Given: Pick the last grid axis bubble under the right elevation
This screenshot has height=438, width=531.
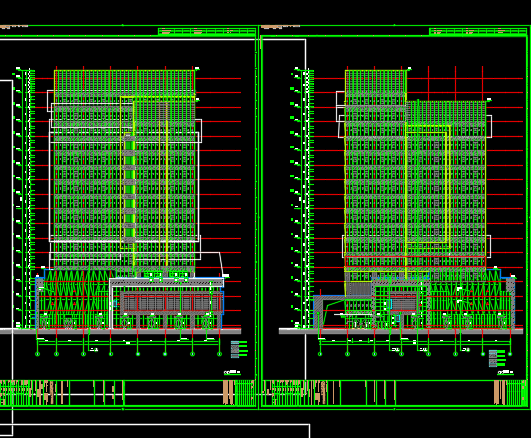Looking at the screenshot, I should [510, 354].
